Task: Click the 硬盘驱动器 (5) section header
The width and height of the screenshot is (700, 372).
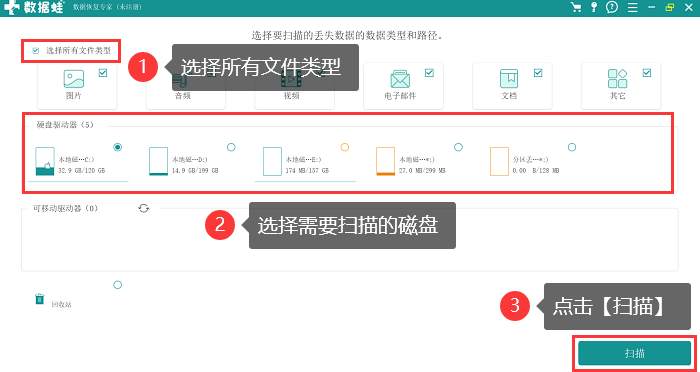Action: tap(65, 125)
